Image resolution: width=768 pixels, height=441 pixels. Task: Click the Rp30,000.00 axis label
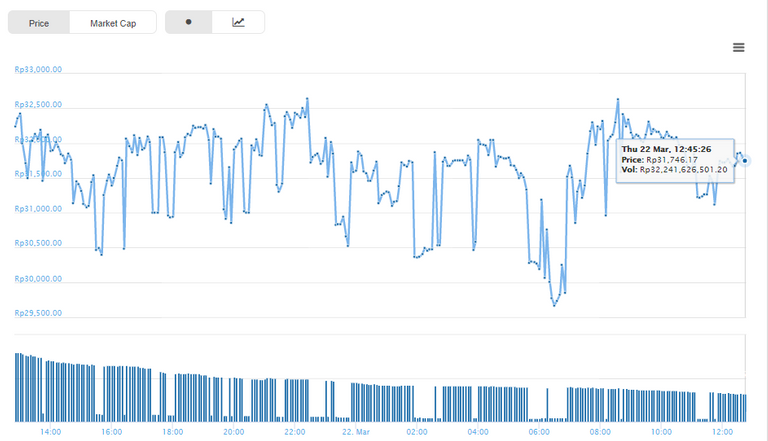(x=38, y=279)
